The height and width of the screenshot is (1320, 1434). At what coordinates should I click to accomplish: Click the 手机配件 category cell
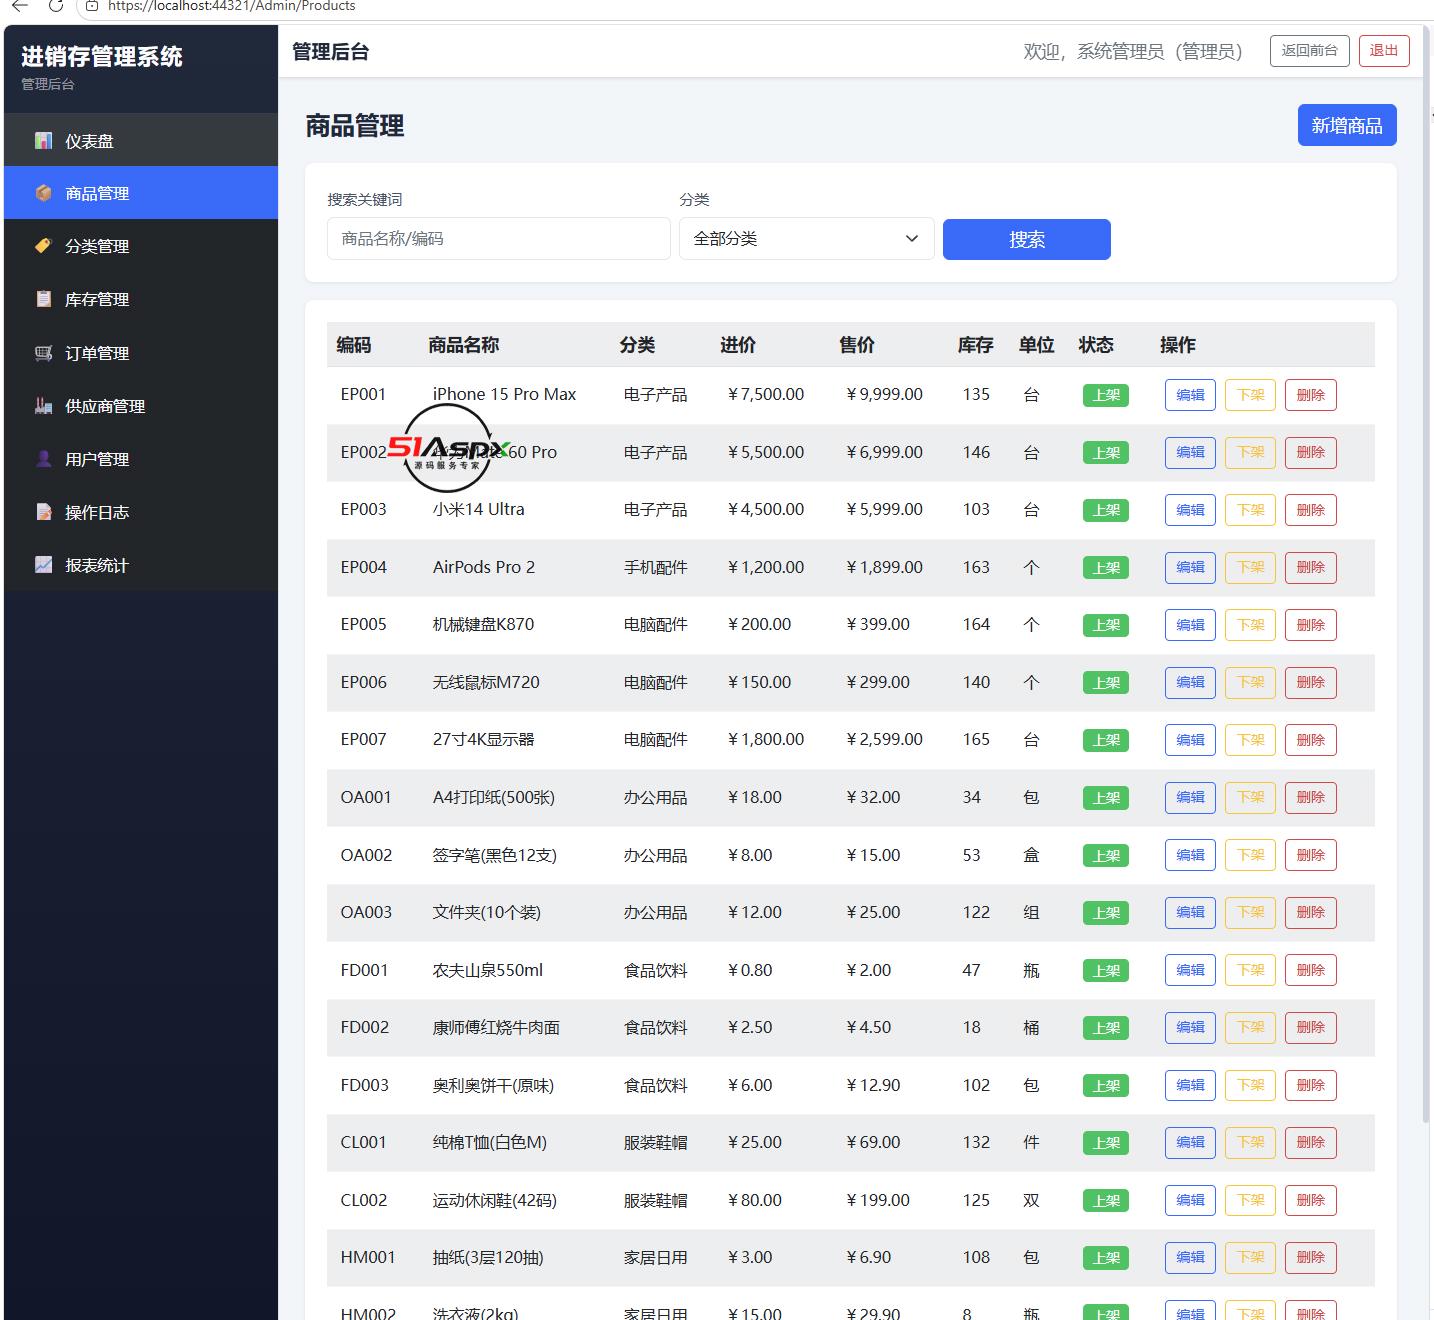click(655, 567)
